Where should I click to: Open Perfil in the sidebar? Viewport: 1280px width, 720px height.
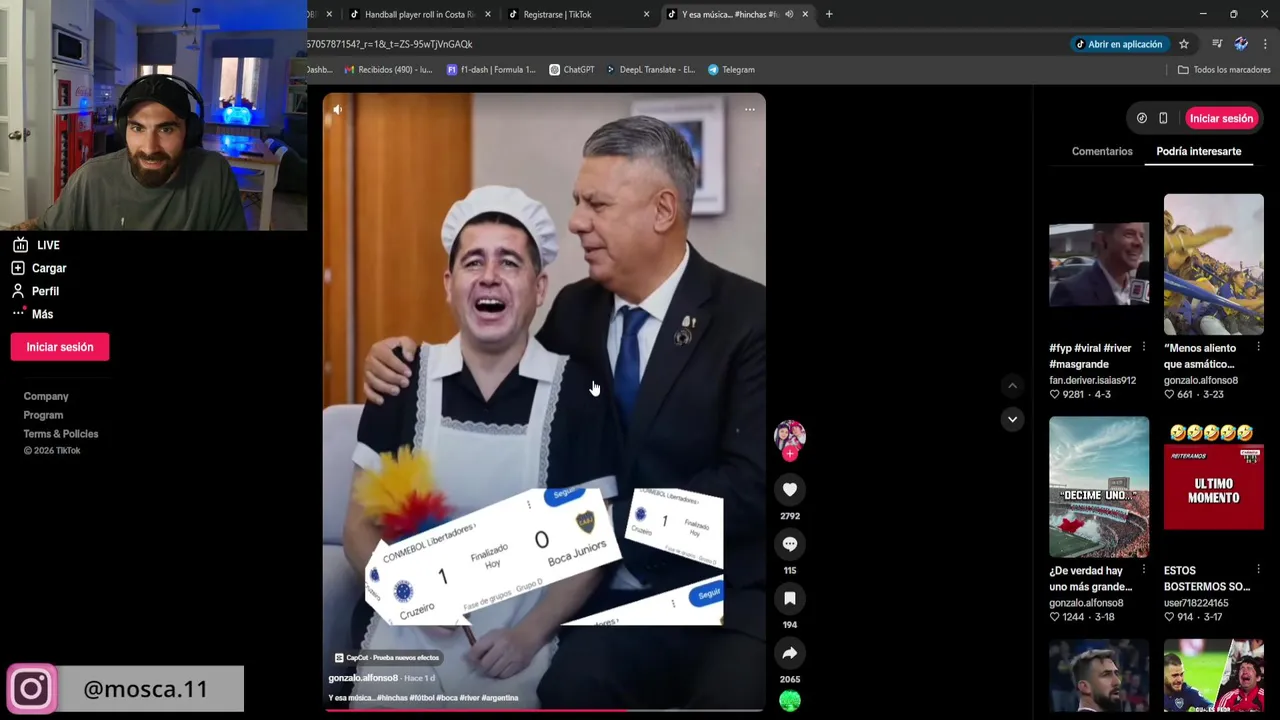click(36, 291)
